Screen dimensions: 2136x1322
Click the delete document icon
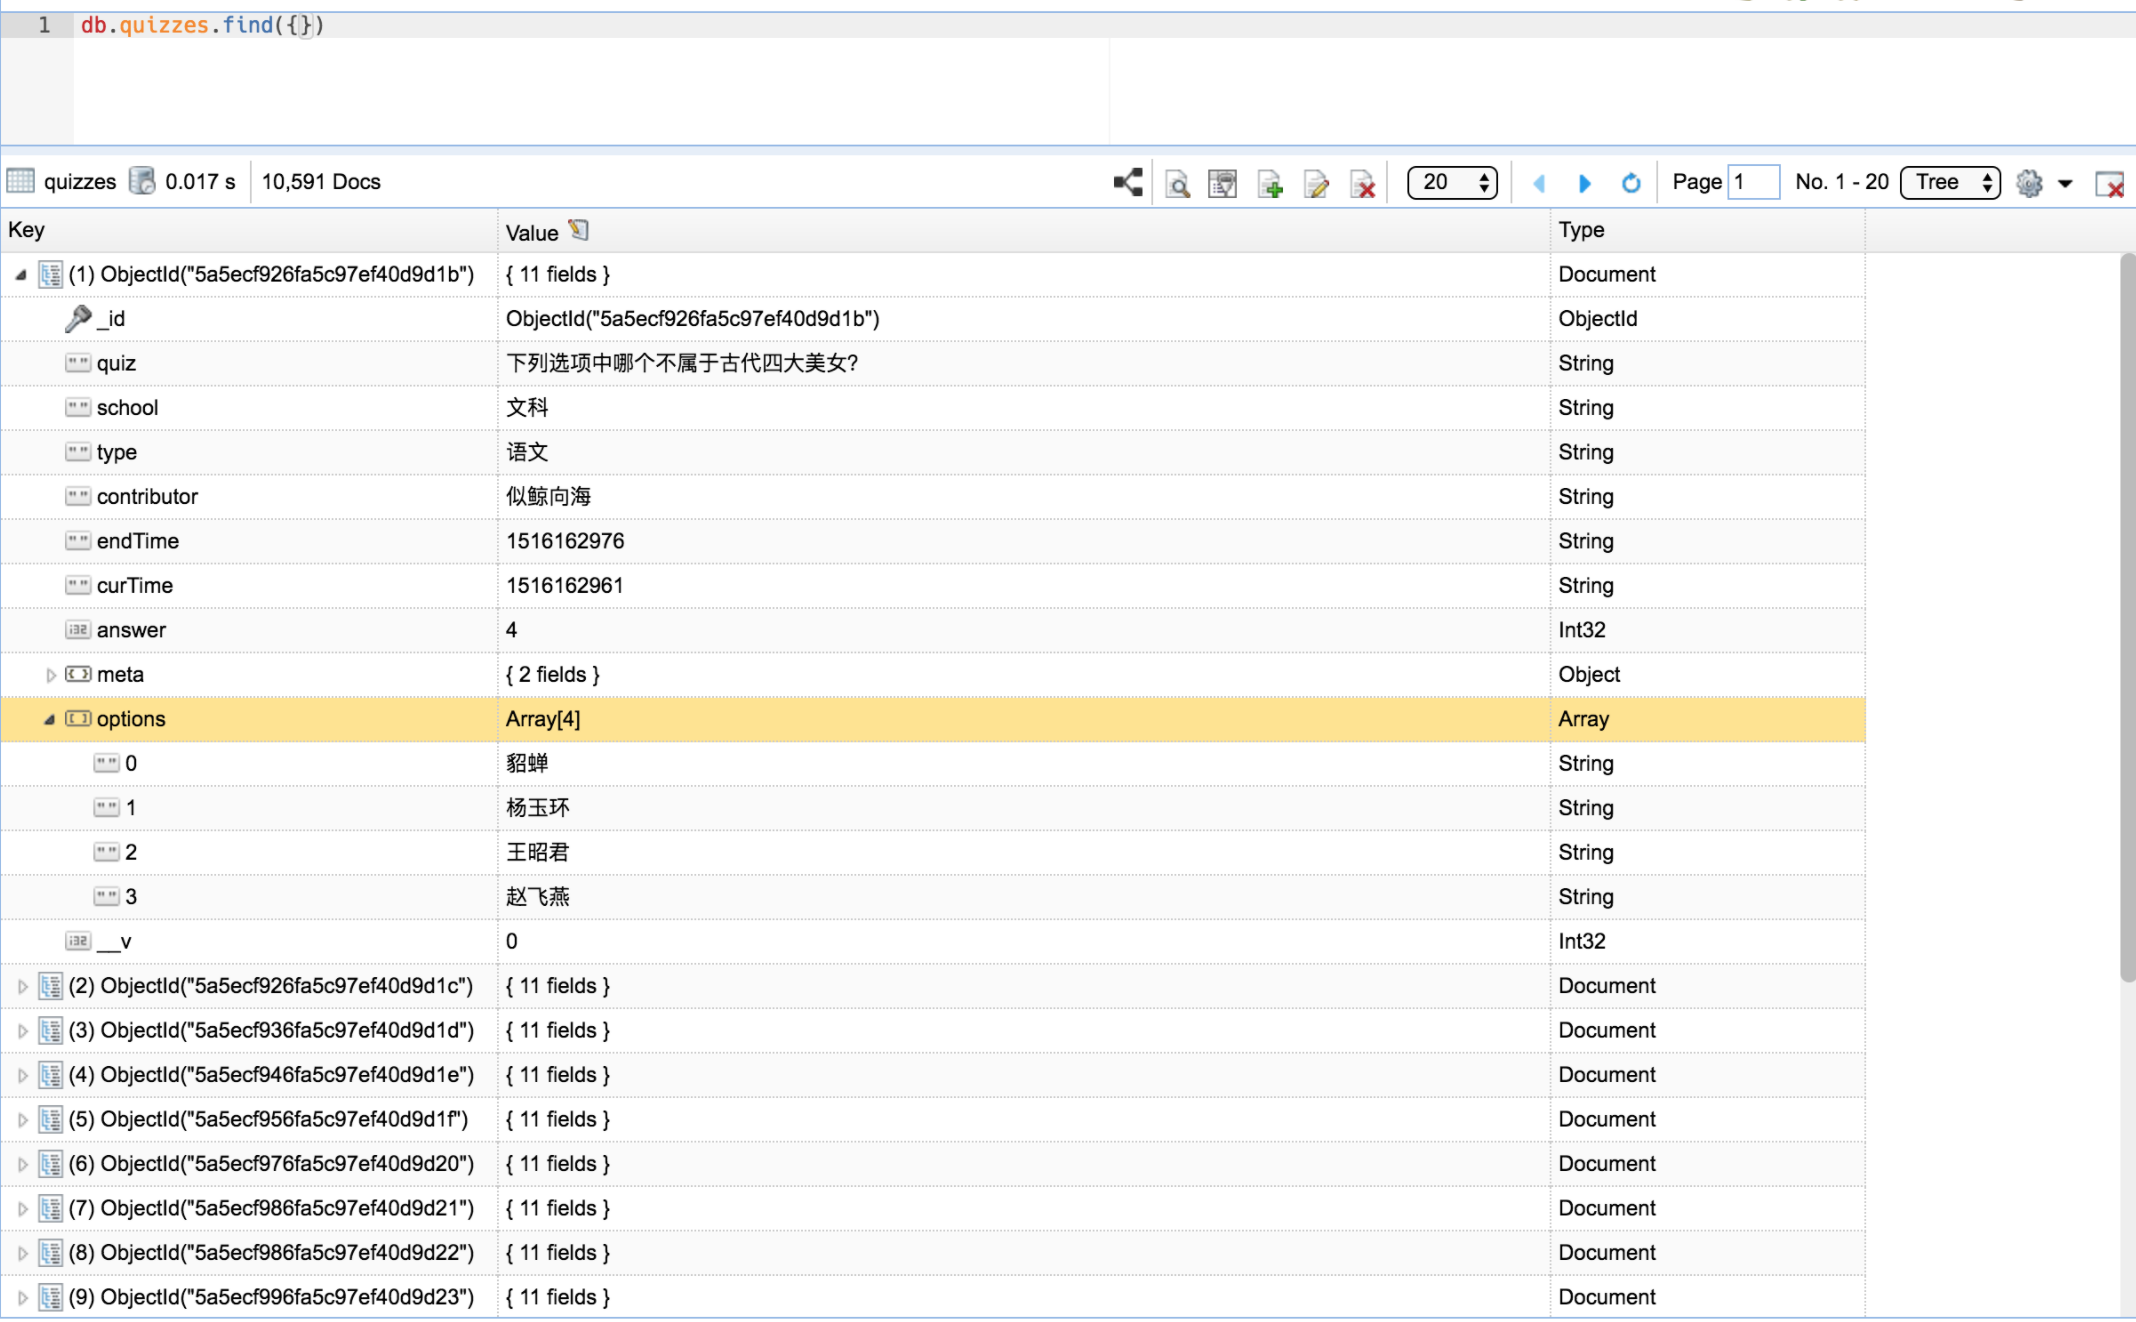(1362, 183)
